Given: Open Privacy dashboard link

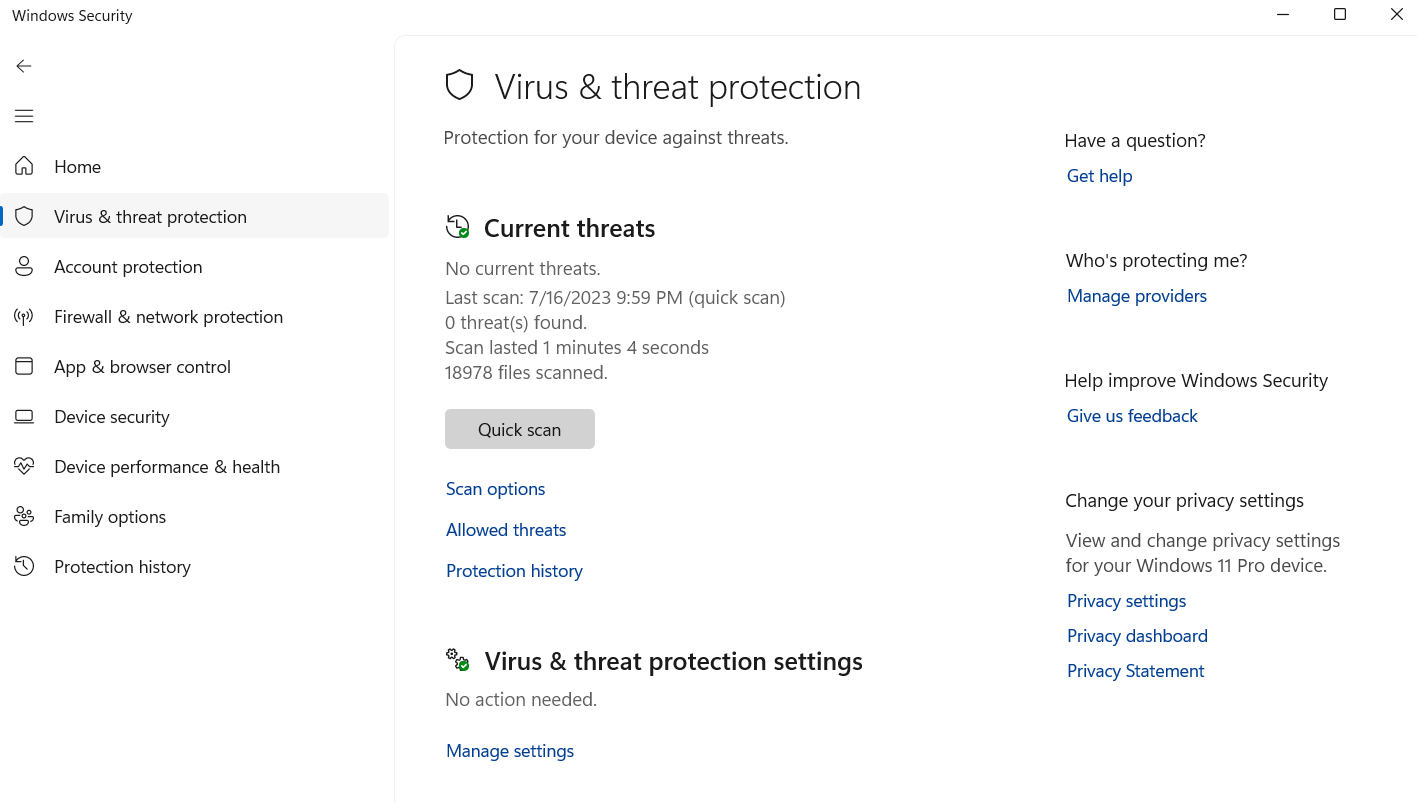Looking at the screenshot, I should click(x=1137, y=636).
